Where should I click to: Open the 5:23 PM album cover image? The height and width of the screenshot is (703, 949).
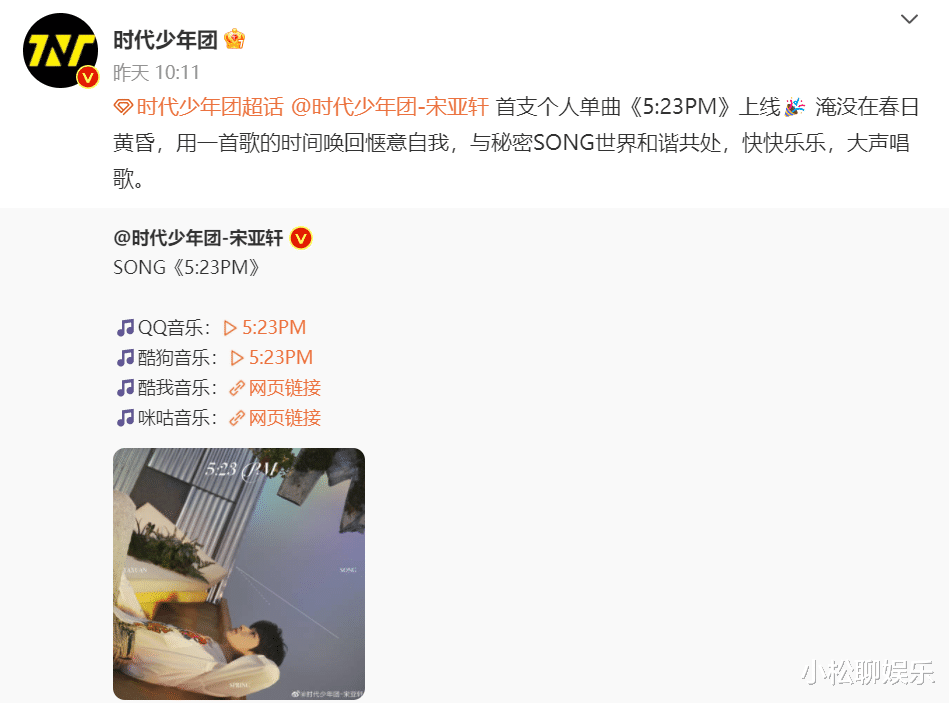click(239, 574)
